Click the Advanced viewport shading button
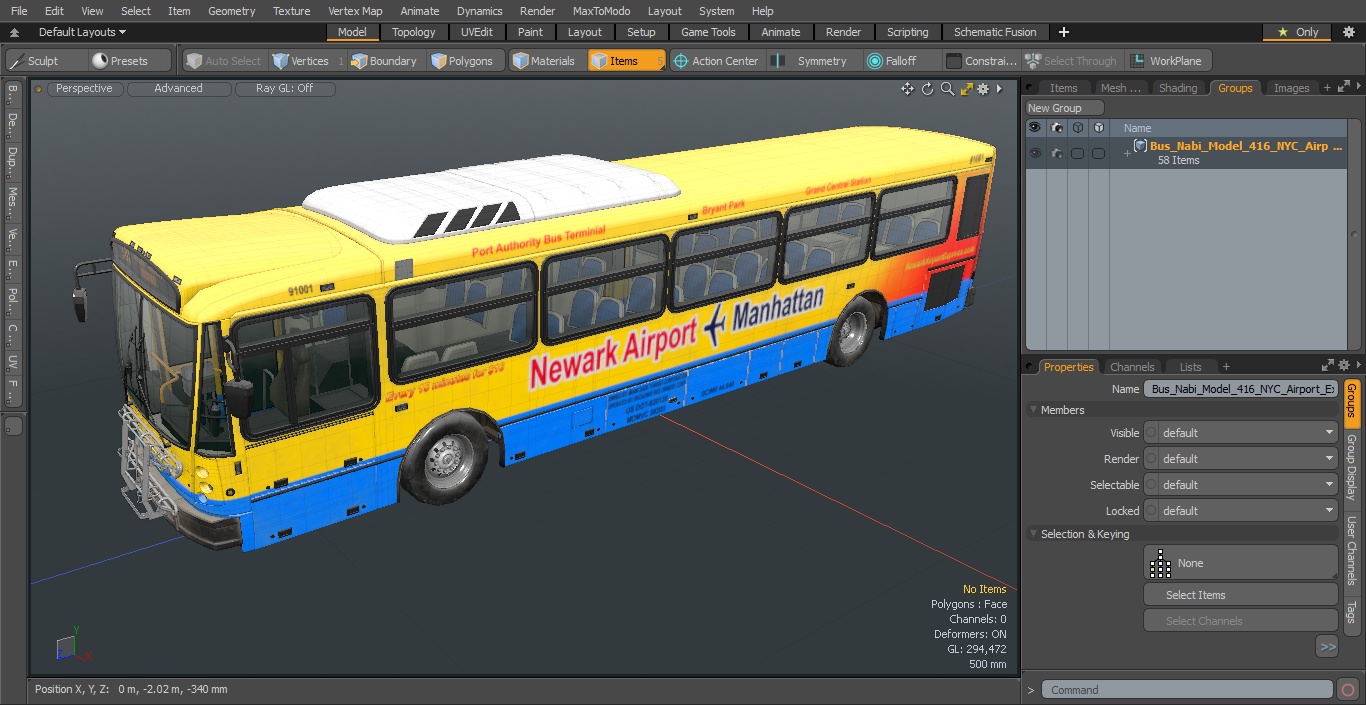The image size is (1366, 705). tap(178, 89)
